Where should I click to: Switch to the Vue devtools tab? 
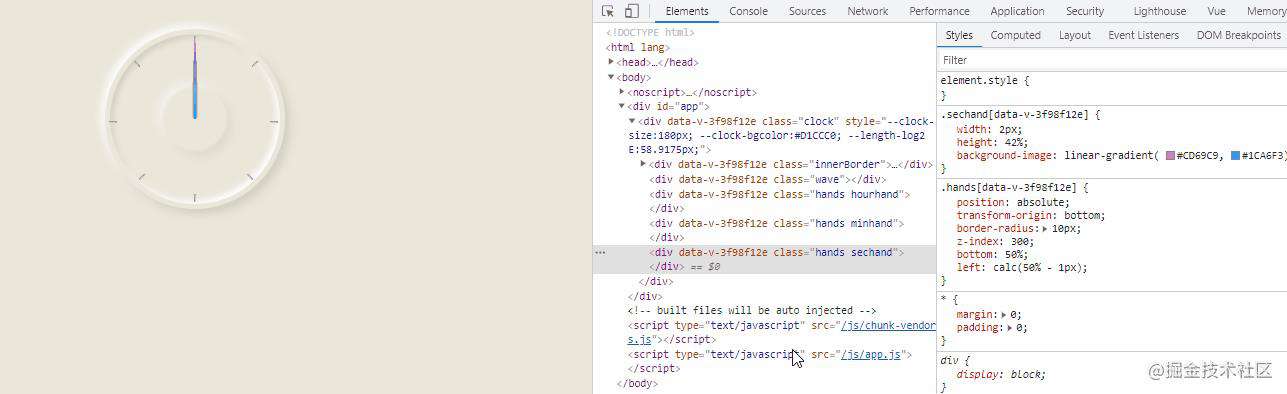1216,11
